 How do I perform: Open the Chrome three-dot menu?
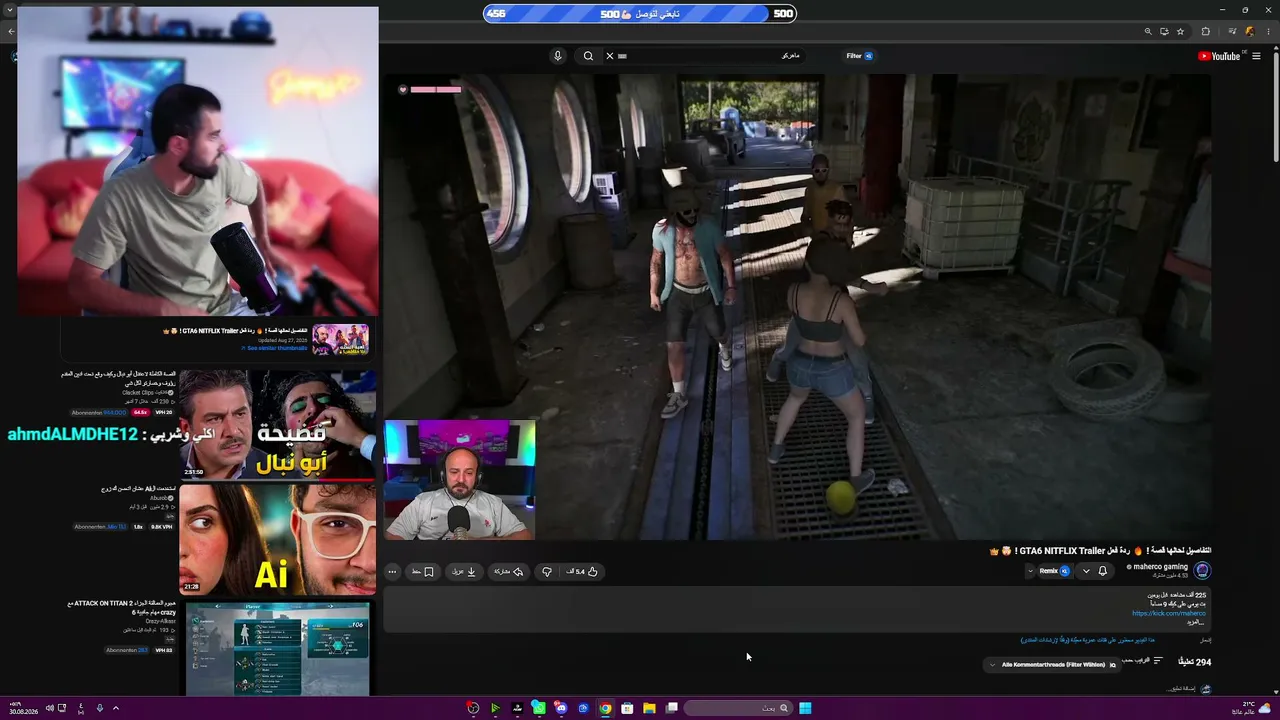point(1268,32)
